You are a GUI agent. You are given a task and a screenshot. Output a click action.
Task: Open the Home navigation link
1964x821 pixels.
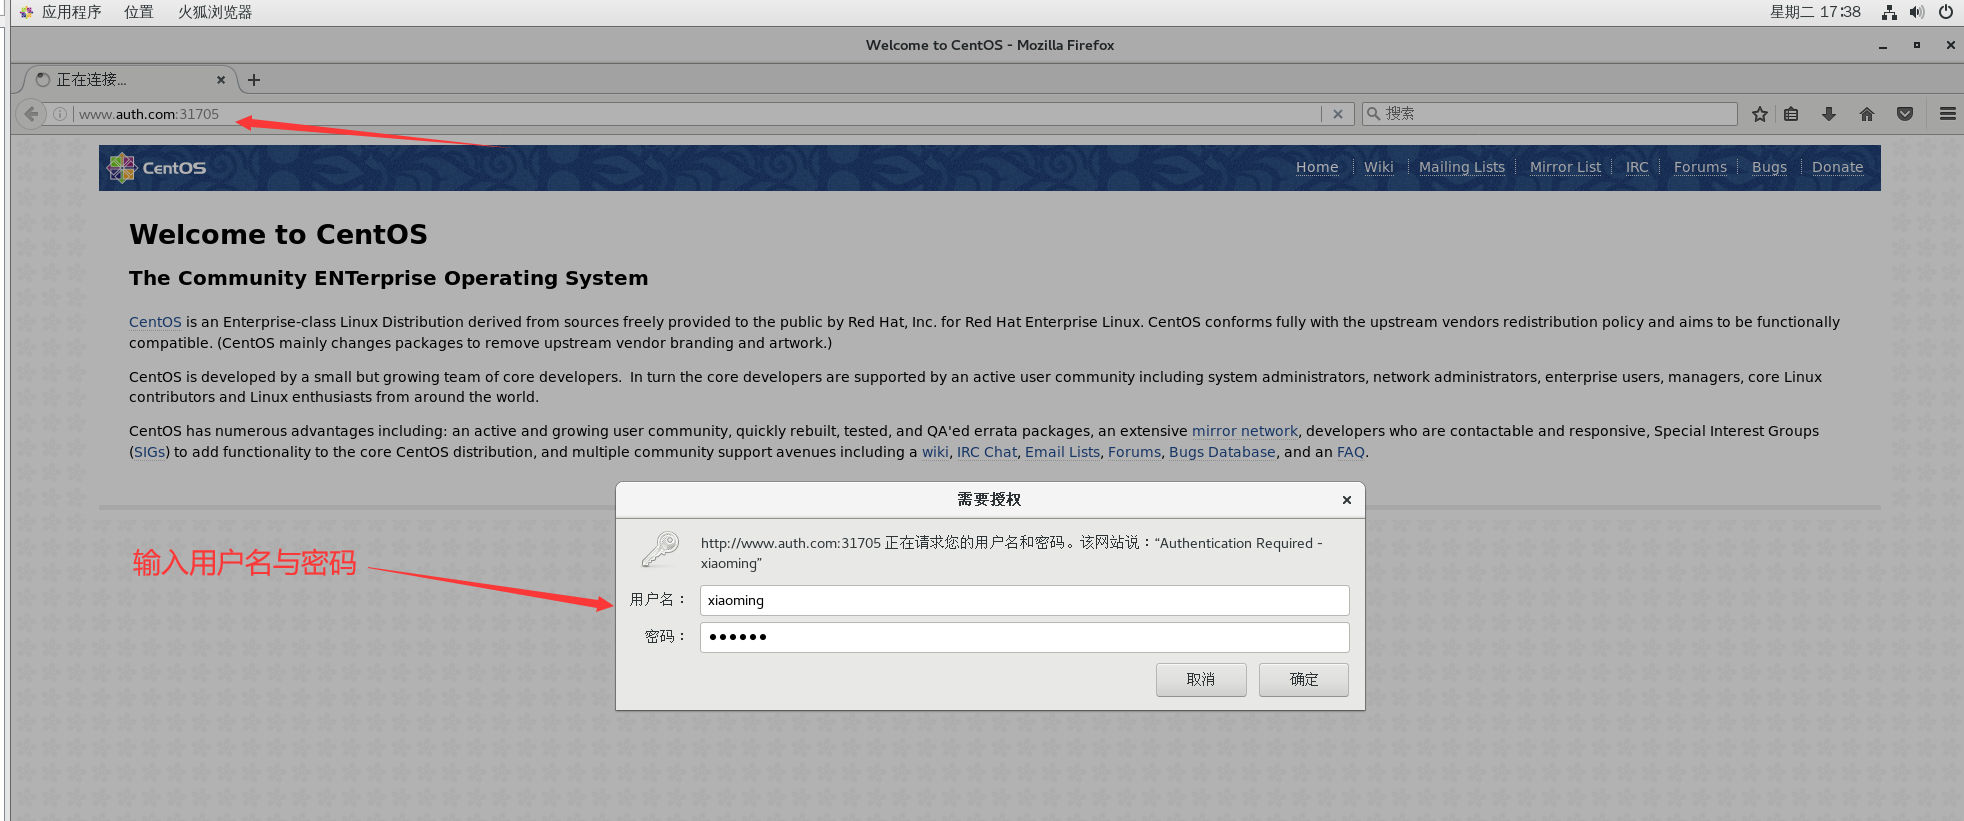[1317, 167]
